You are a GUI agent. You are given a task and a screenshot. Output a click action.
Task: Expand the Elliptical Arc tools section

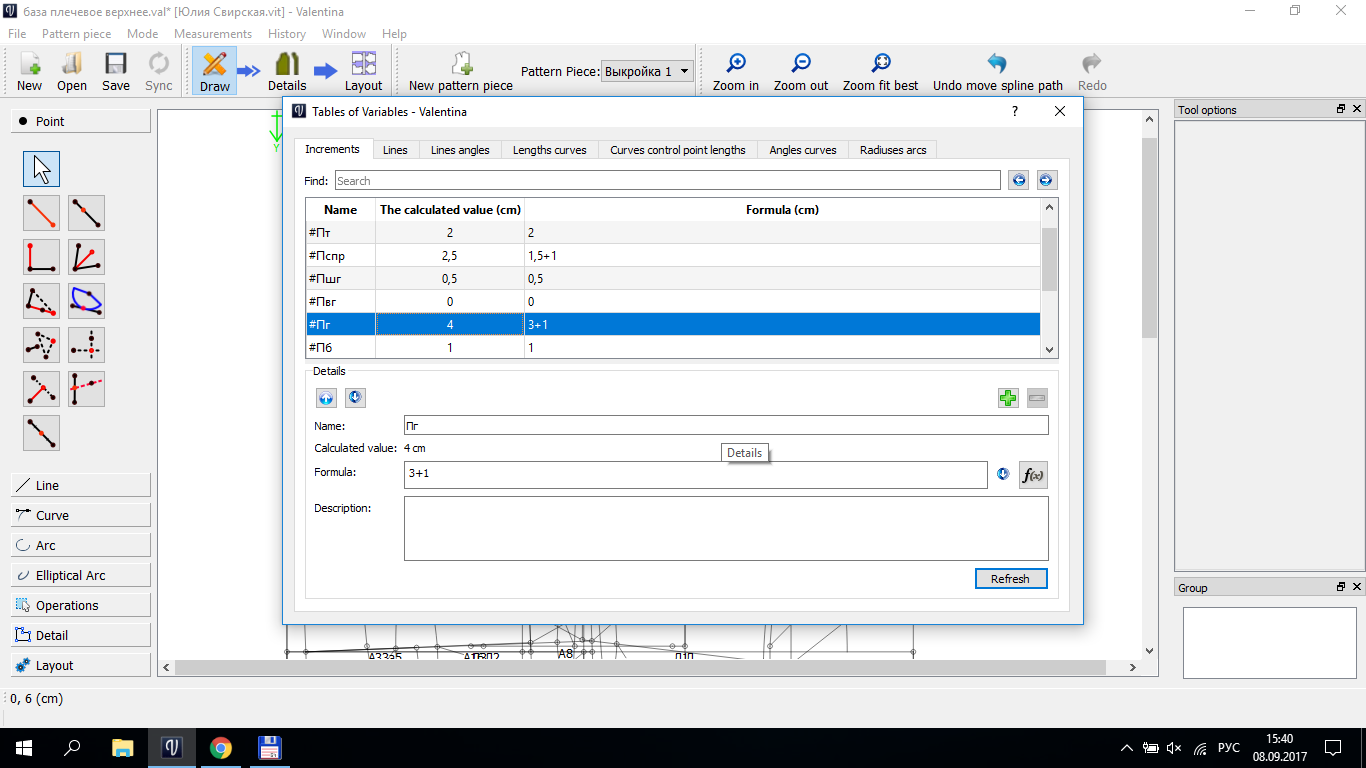coord(81,575)
